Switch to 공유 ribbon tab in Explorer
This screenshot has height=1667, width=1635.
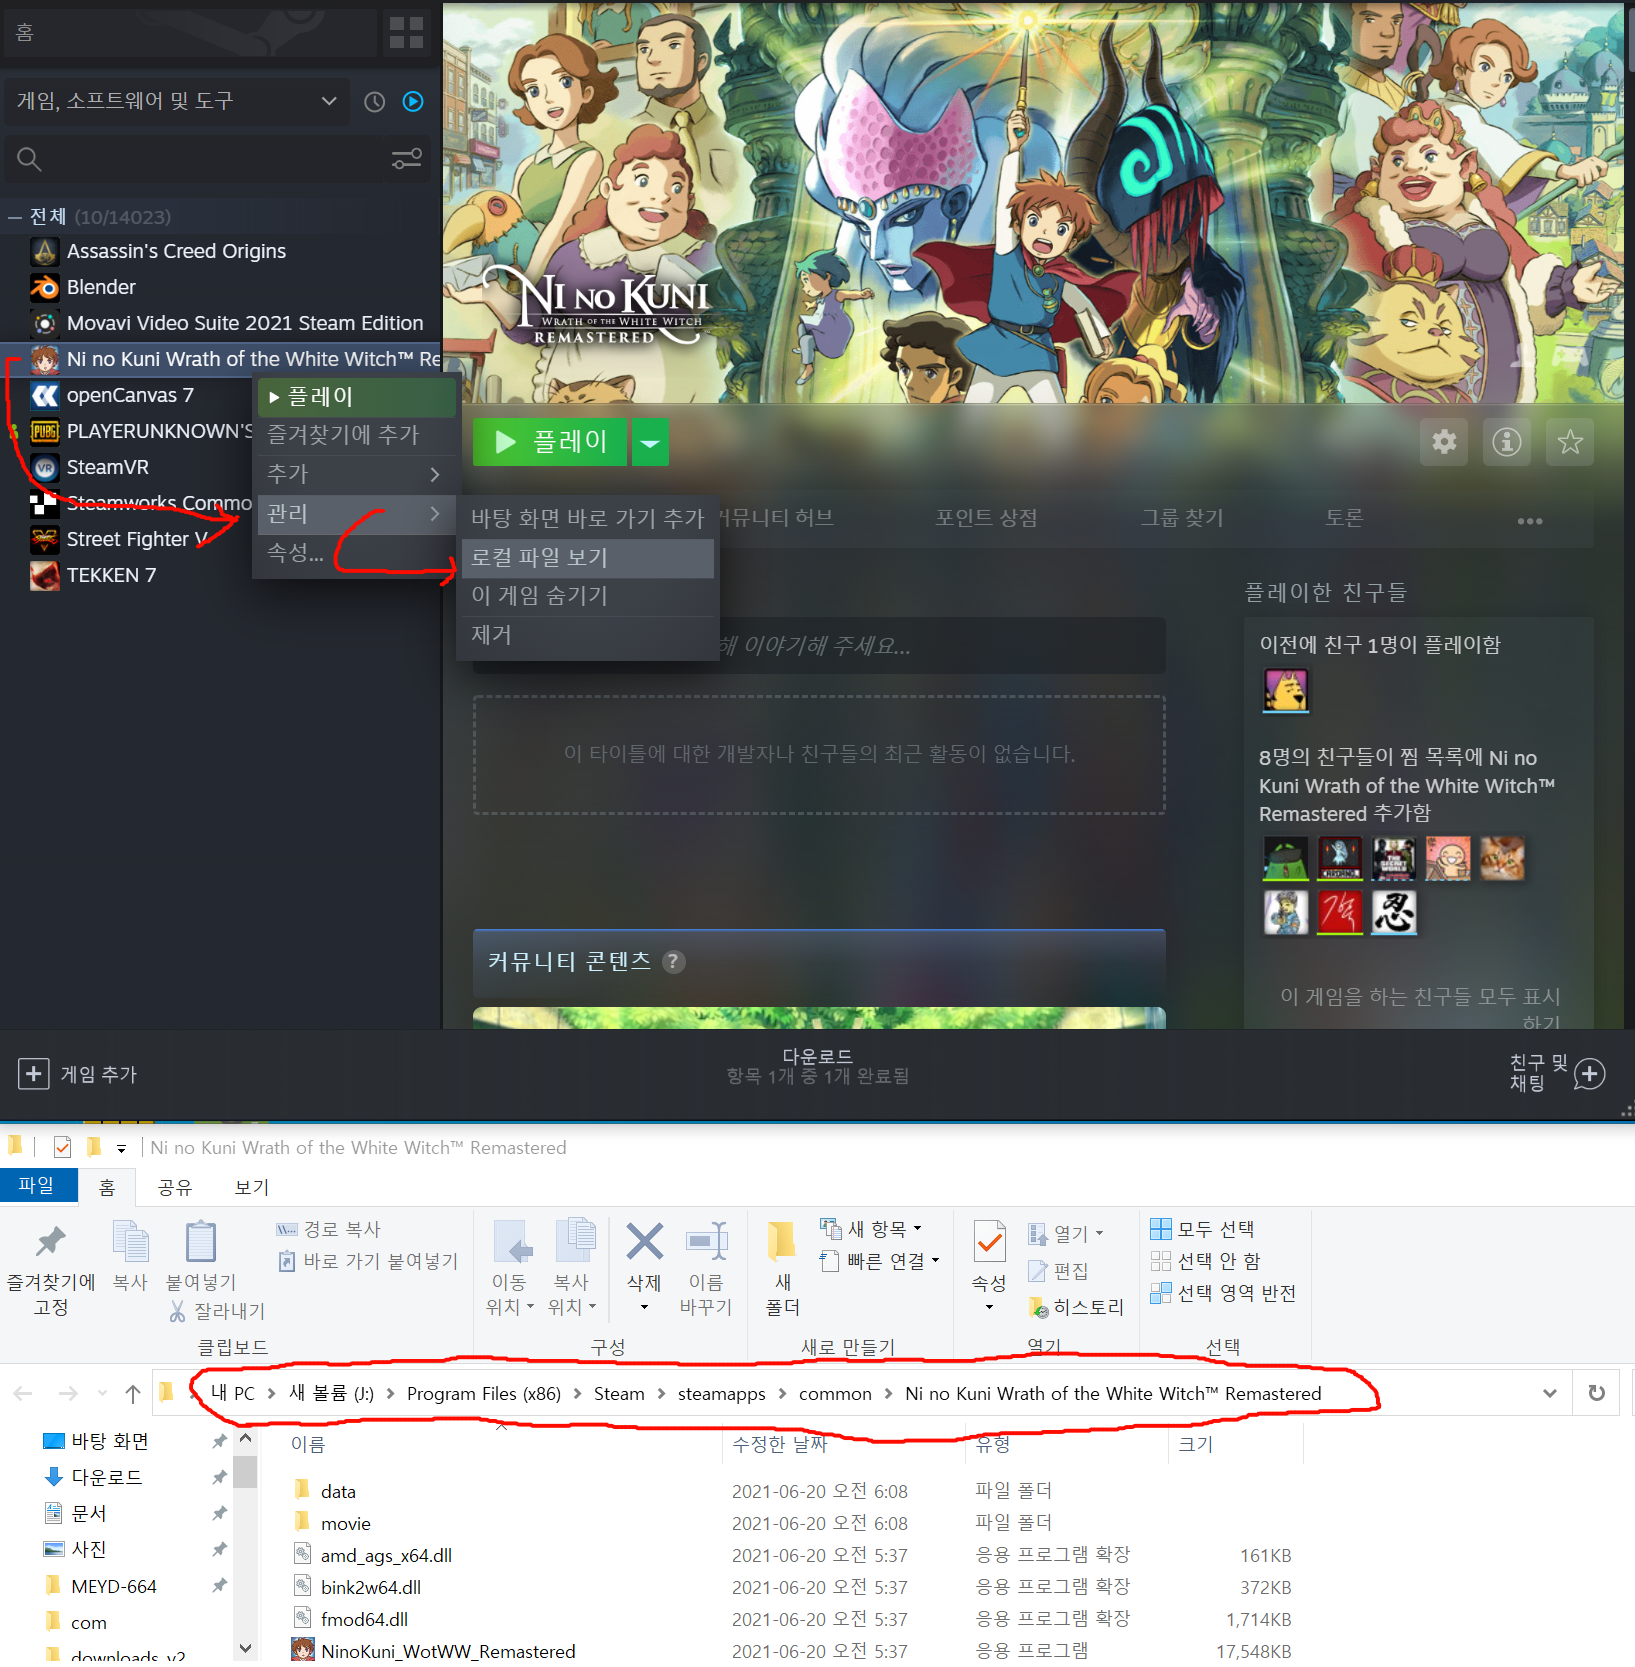click(175, 1187)
